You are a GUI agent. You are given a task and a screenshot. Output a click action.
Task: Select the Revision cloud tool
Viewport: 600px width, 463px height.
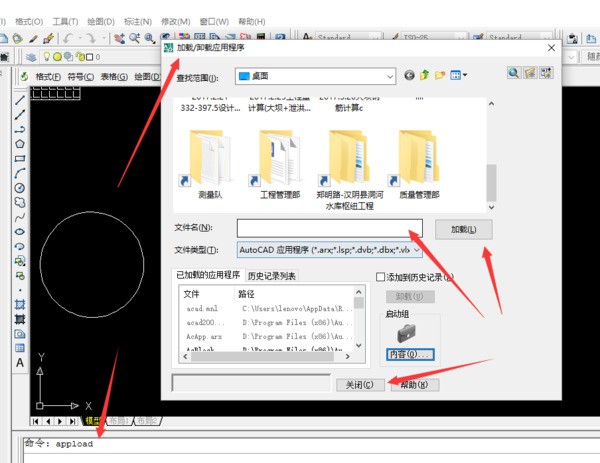click(x=20, y=202)
